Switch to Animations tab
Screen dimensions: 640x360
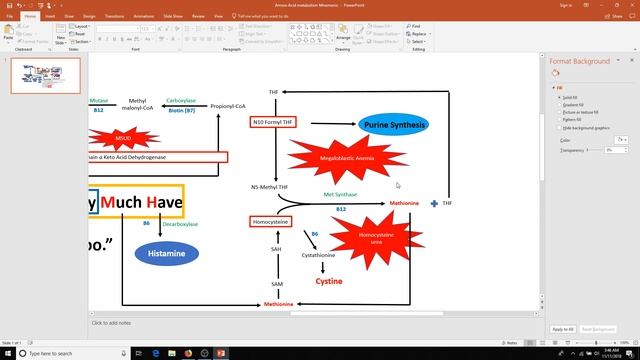(x=144, y=16)
